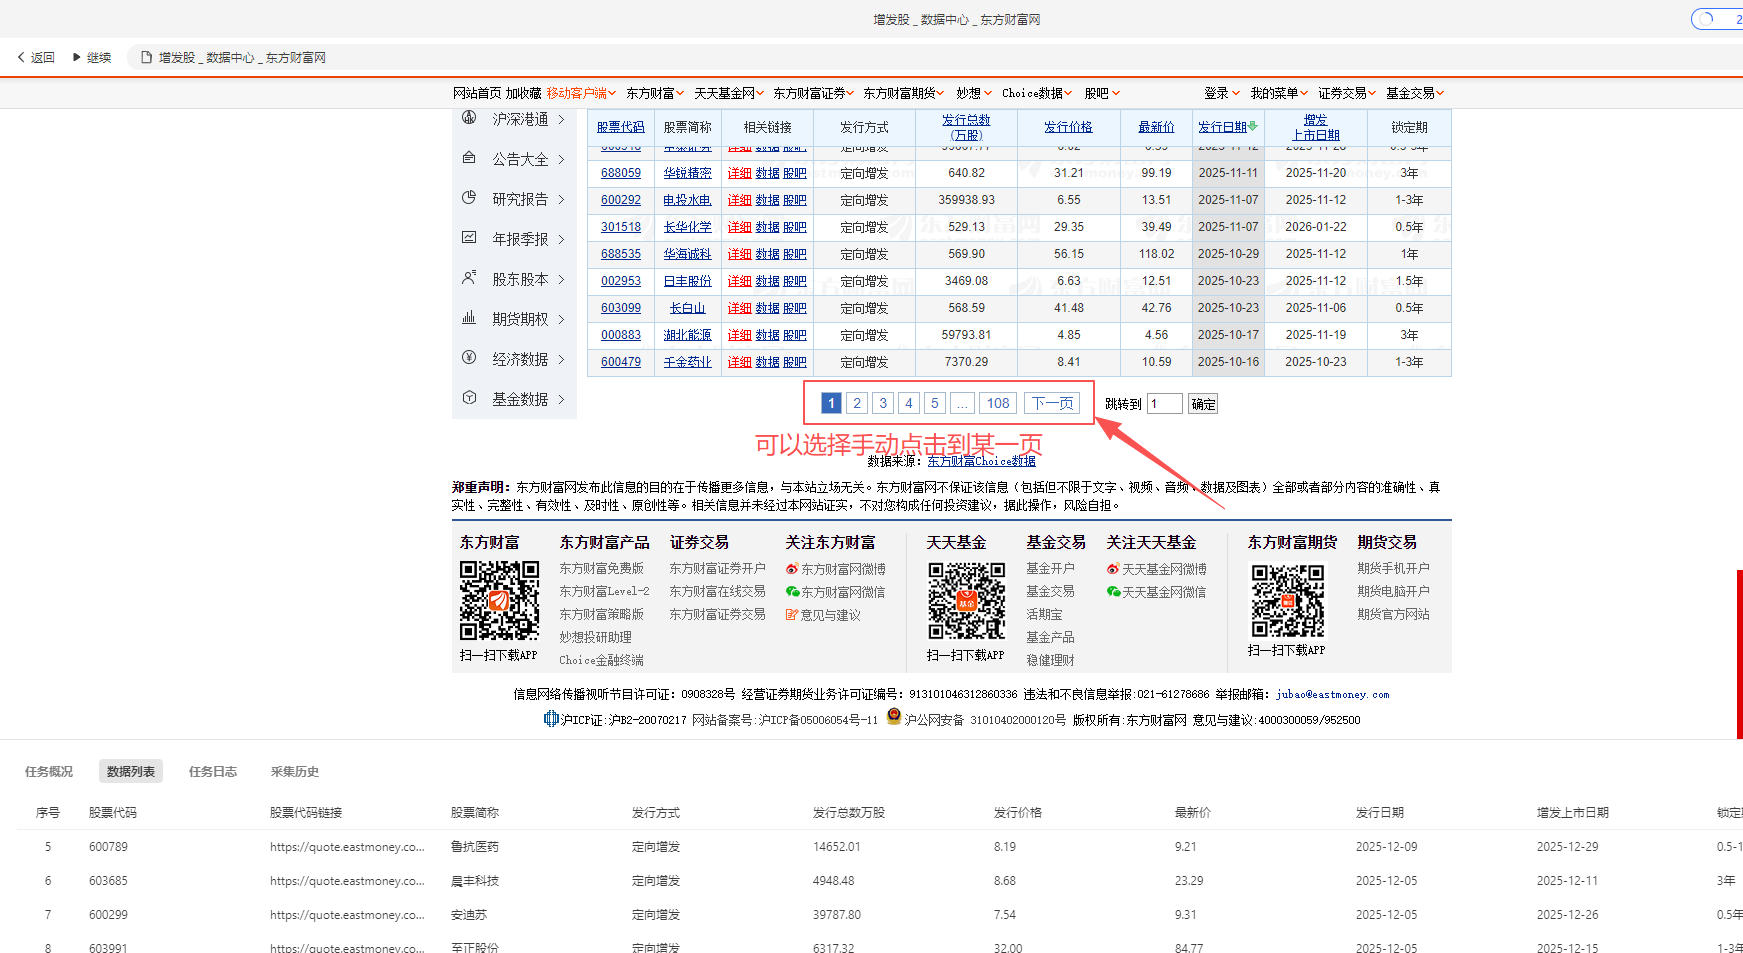Click the 沪公网安备 police badge icon
This screenshot has height=953, width=1743.
point(894,717)
